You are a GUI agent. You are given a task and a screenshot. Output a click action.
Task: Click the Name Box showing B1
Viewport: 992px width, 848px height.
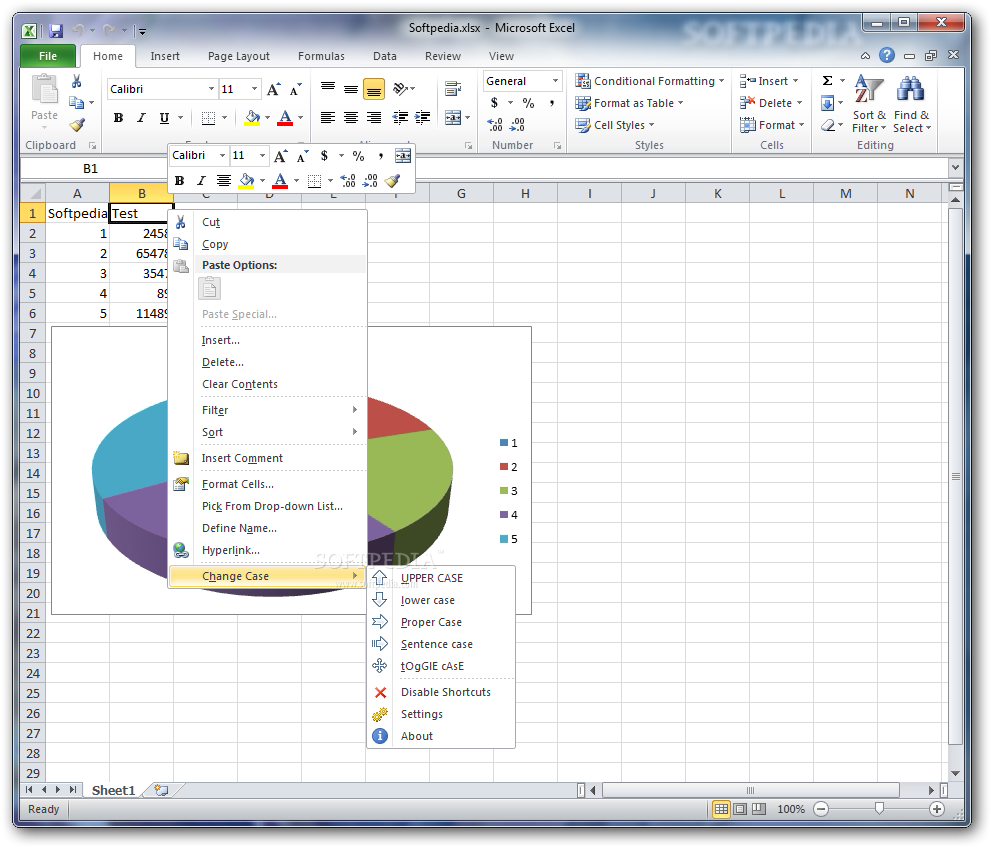[x=90, y=168]
